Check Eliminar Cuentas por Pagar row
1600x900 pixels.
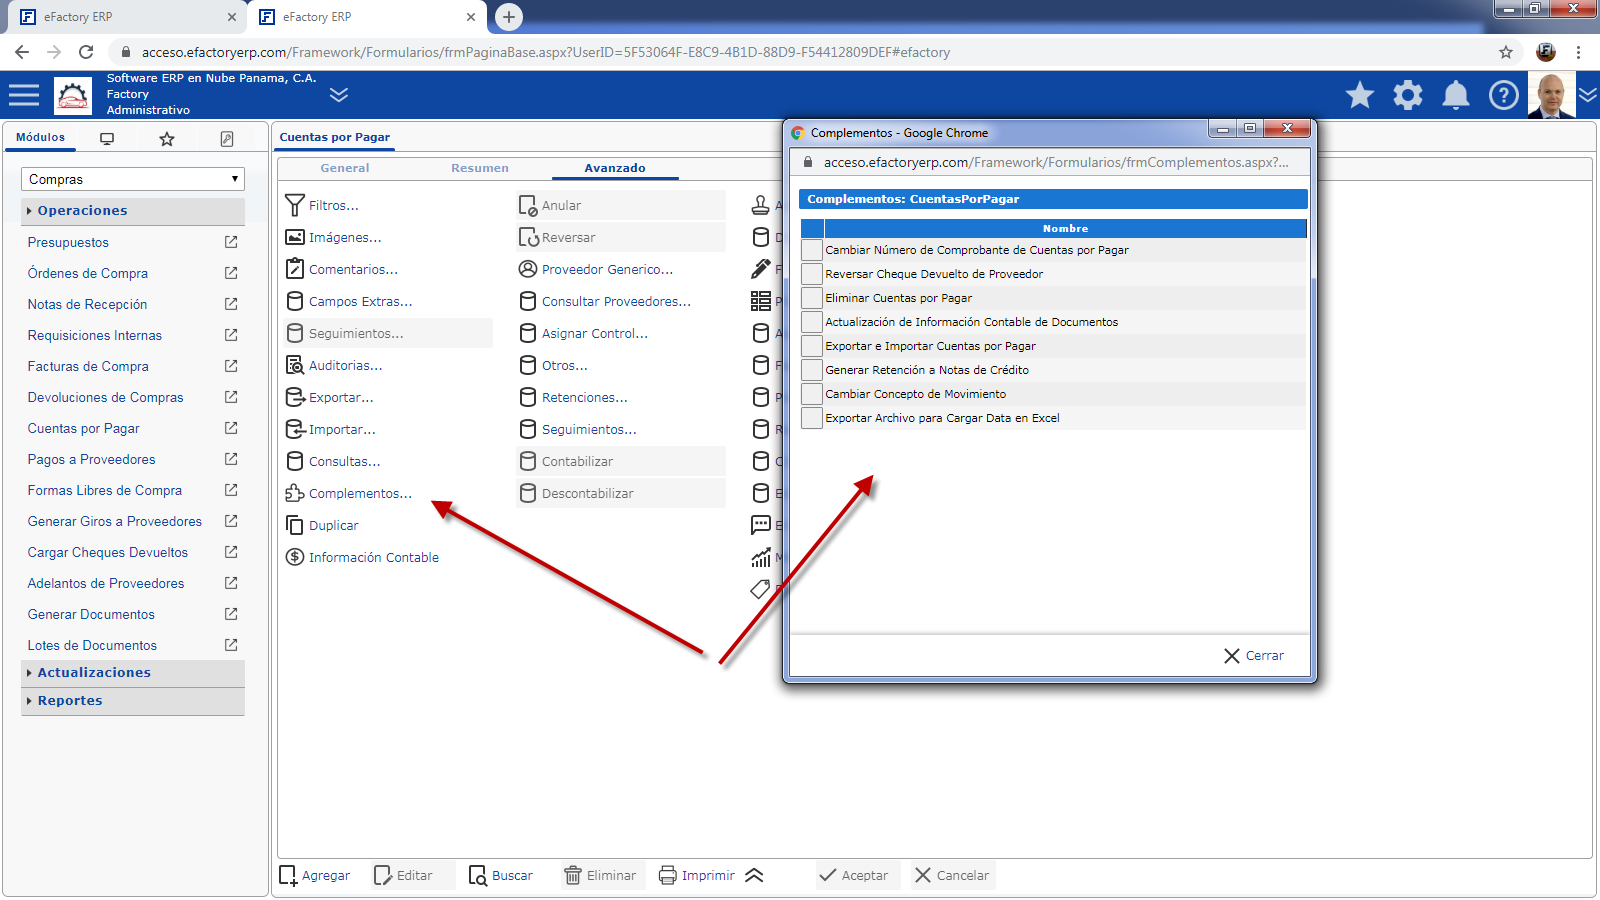[812, 298]
